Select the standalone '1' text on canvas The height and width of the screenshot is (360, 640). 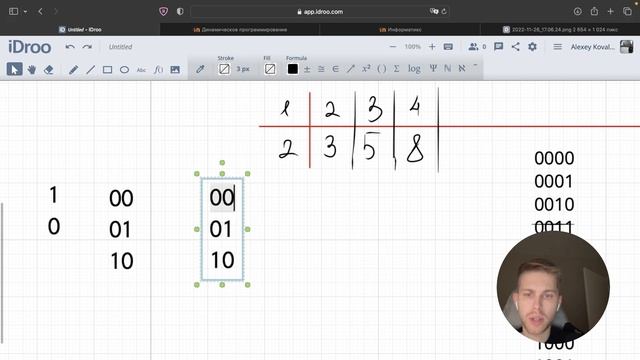[x=53, y=195]
